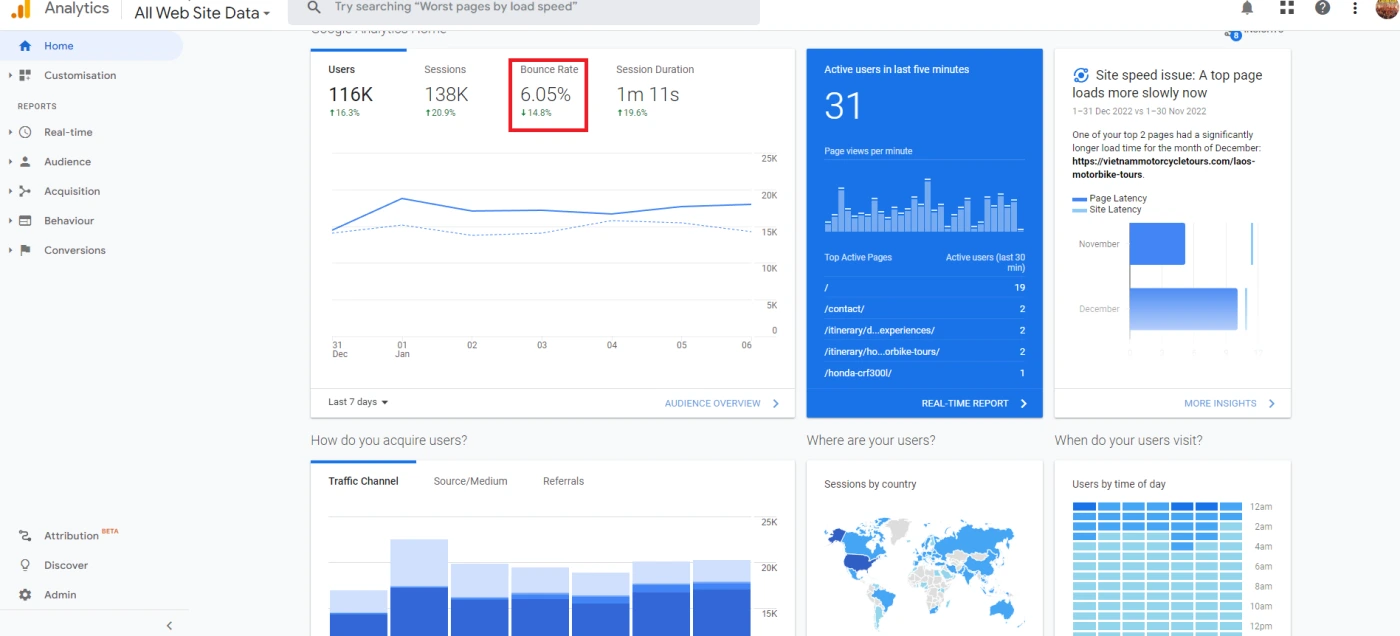This screenshot has width=1400, height=636.
Task: Open the Last 7 days dropdown
Action: [x=358, y=402]
